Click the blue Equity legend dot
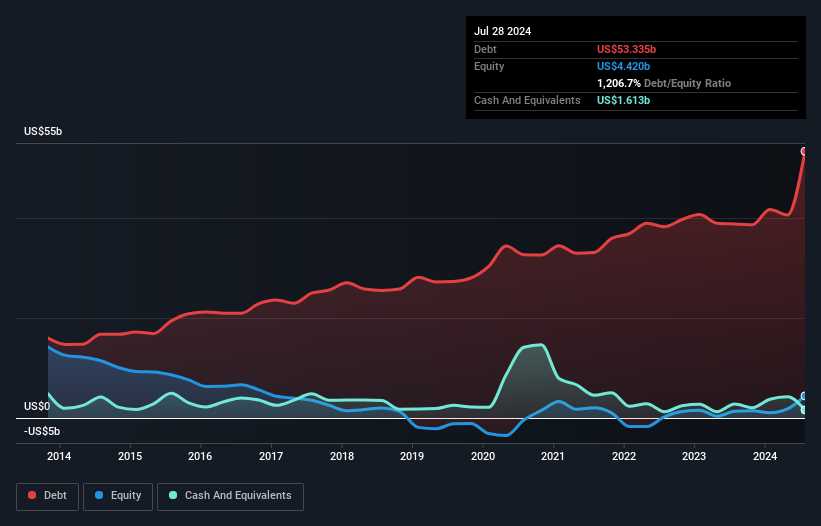 [x=99, y=495]
